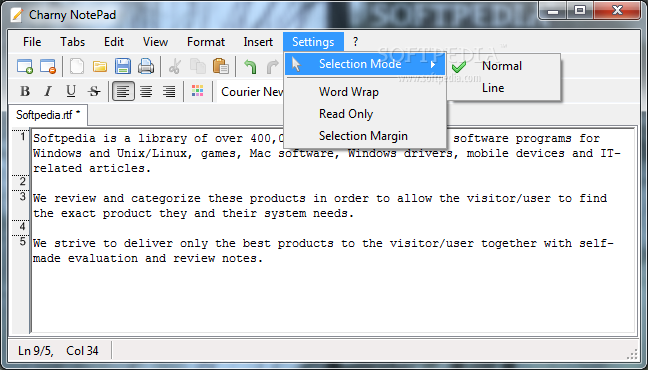Click line number 3 in margin
This screenshot has width=648, height=370.
click(x=23, y=197)
